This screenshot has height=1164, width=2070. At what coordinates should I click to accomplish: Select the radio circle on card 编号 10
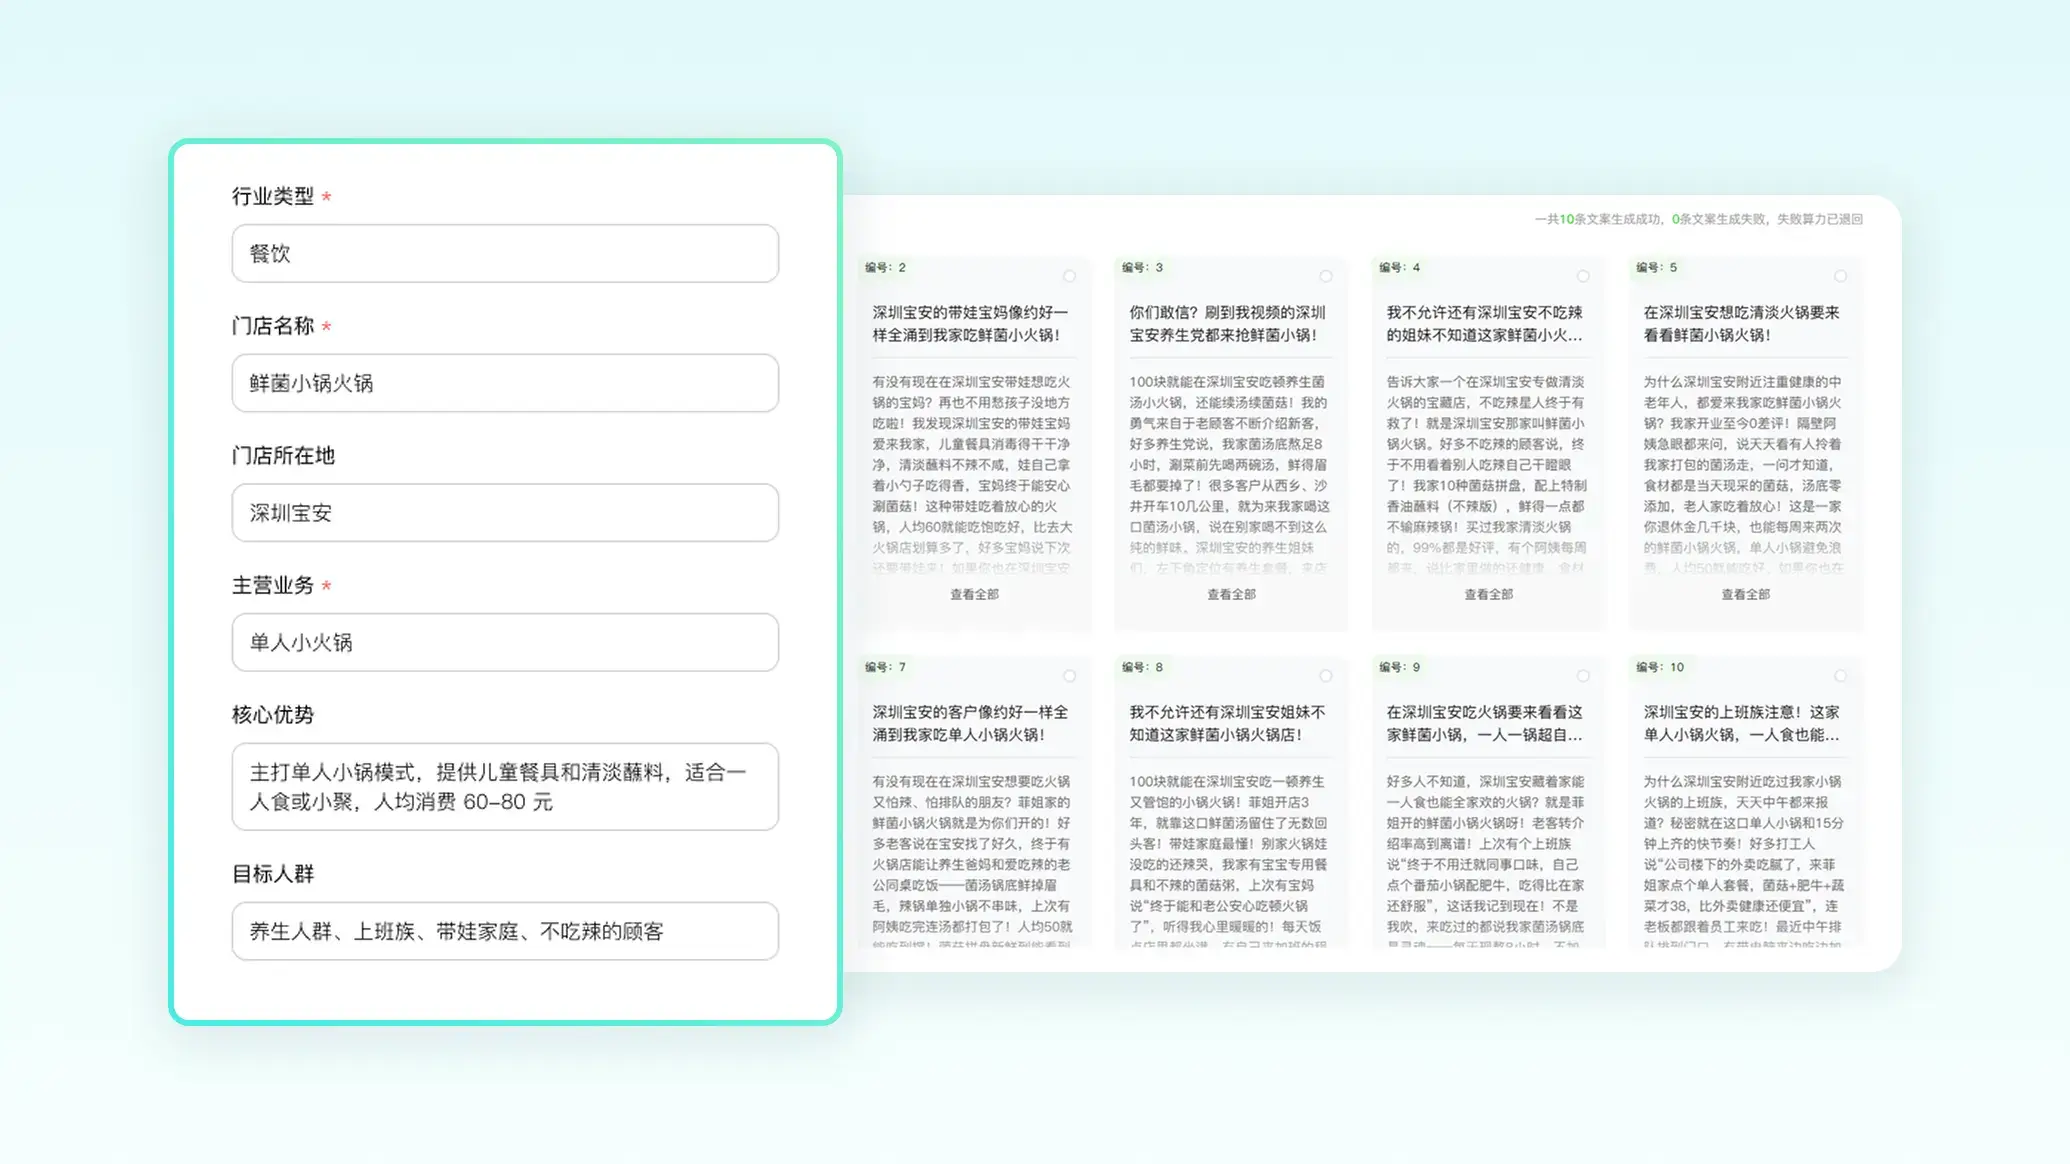point(1840,676)
